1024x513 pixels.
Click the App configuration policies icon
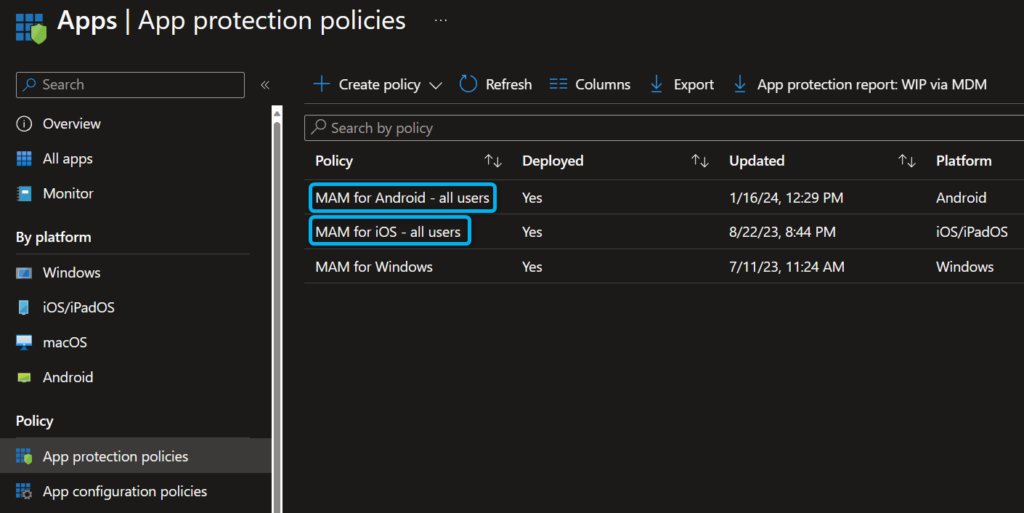pos(24,491)
